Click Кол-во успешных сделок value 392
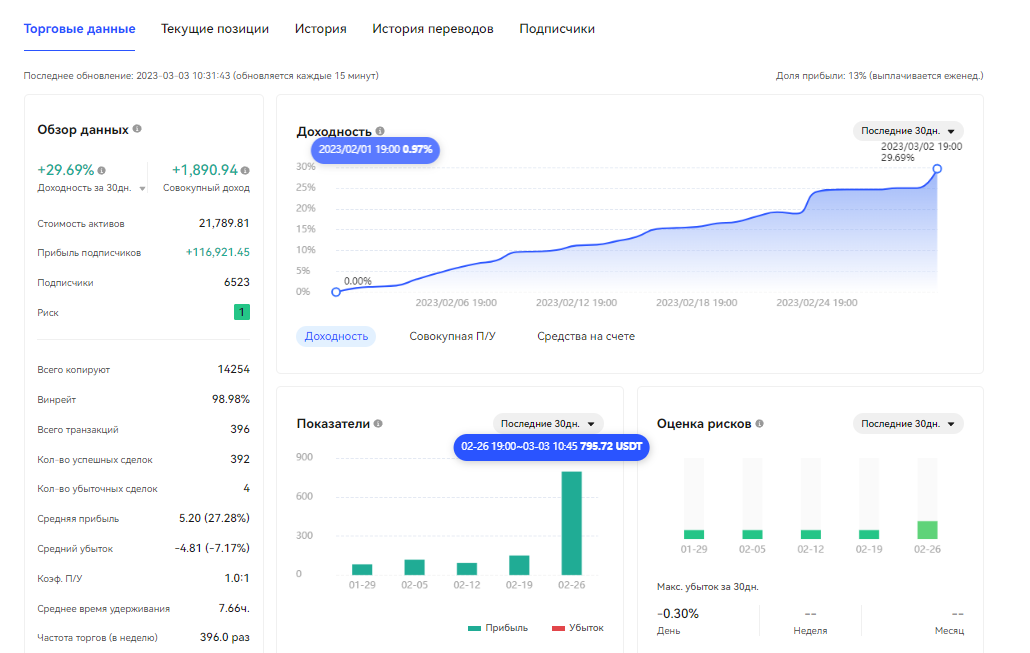The image size is (1030, 653). point(240,459)
